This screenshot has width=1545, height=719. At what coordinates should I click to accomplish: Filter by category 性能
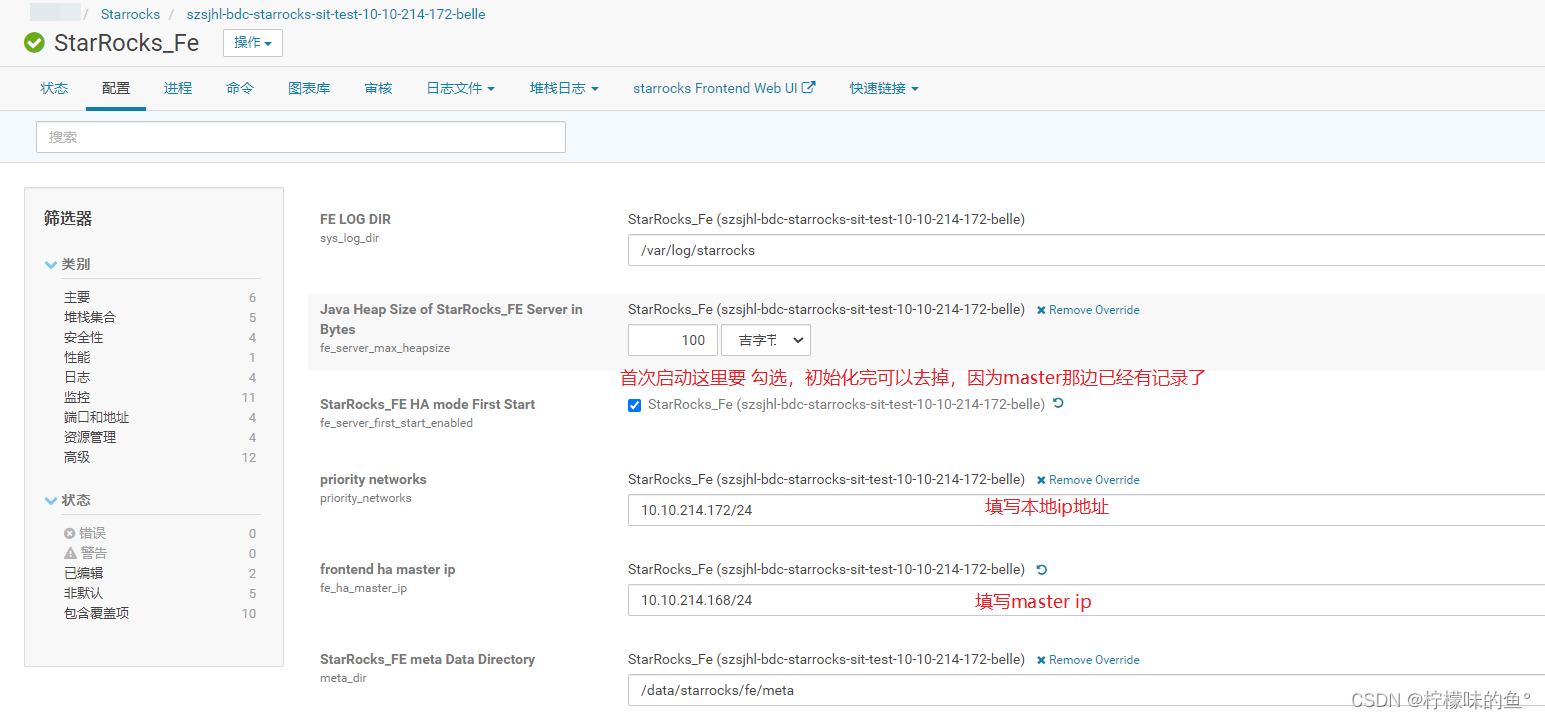(77, 357)
